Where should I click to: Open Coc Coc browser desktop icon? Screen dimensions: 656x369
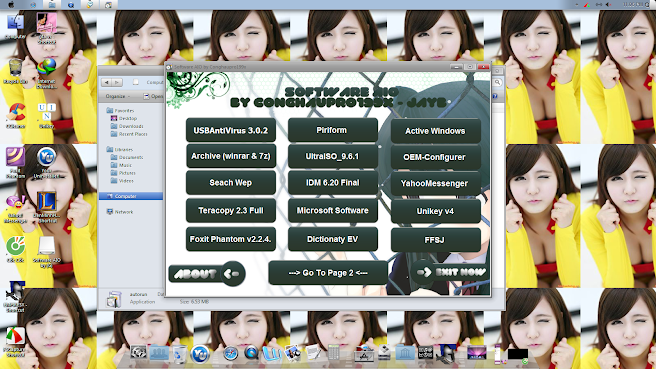click(15, 250)
